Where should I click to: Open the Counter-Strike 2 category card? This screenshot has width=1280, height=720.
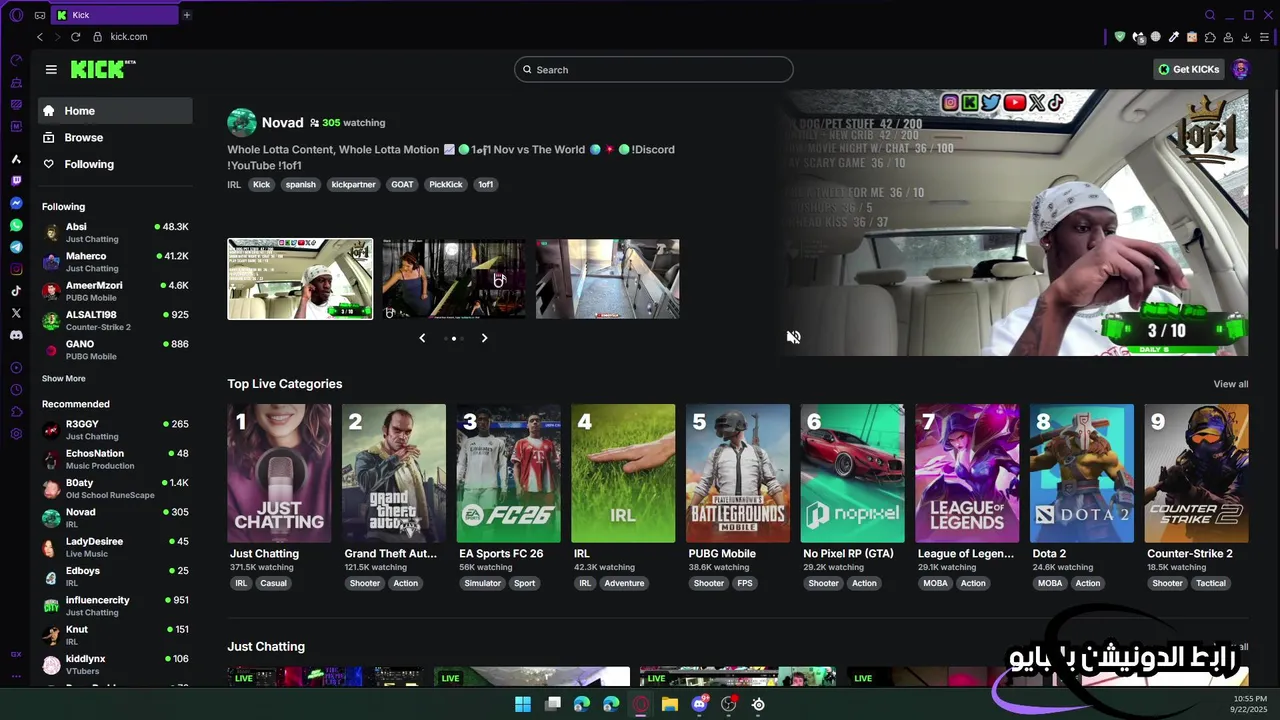1197,473
